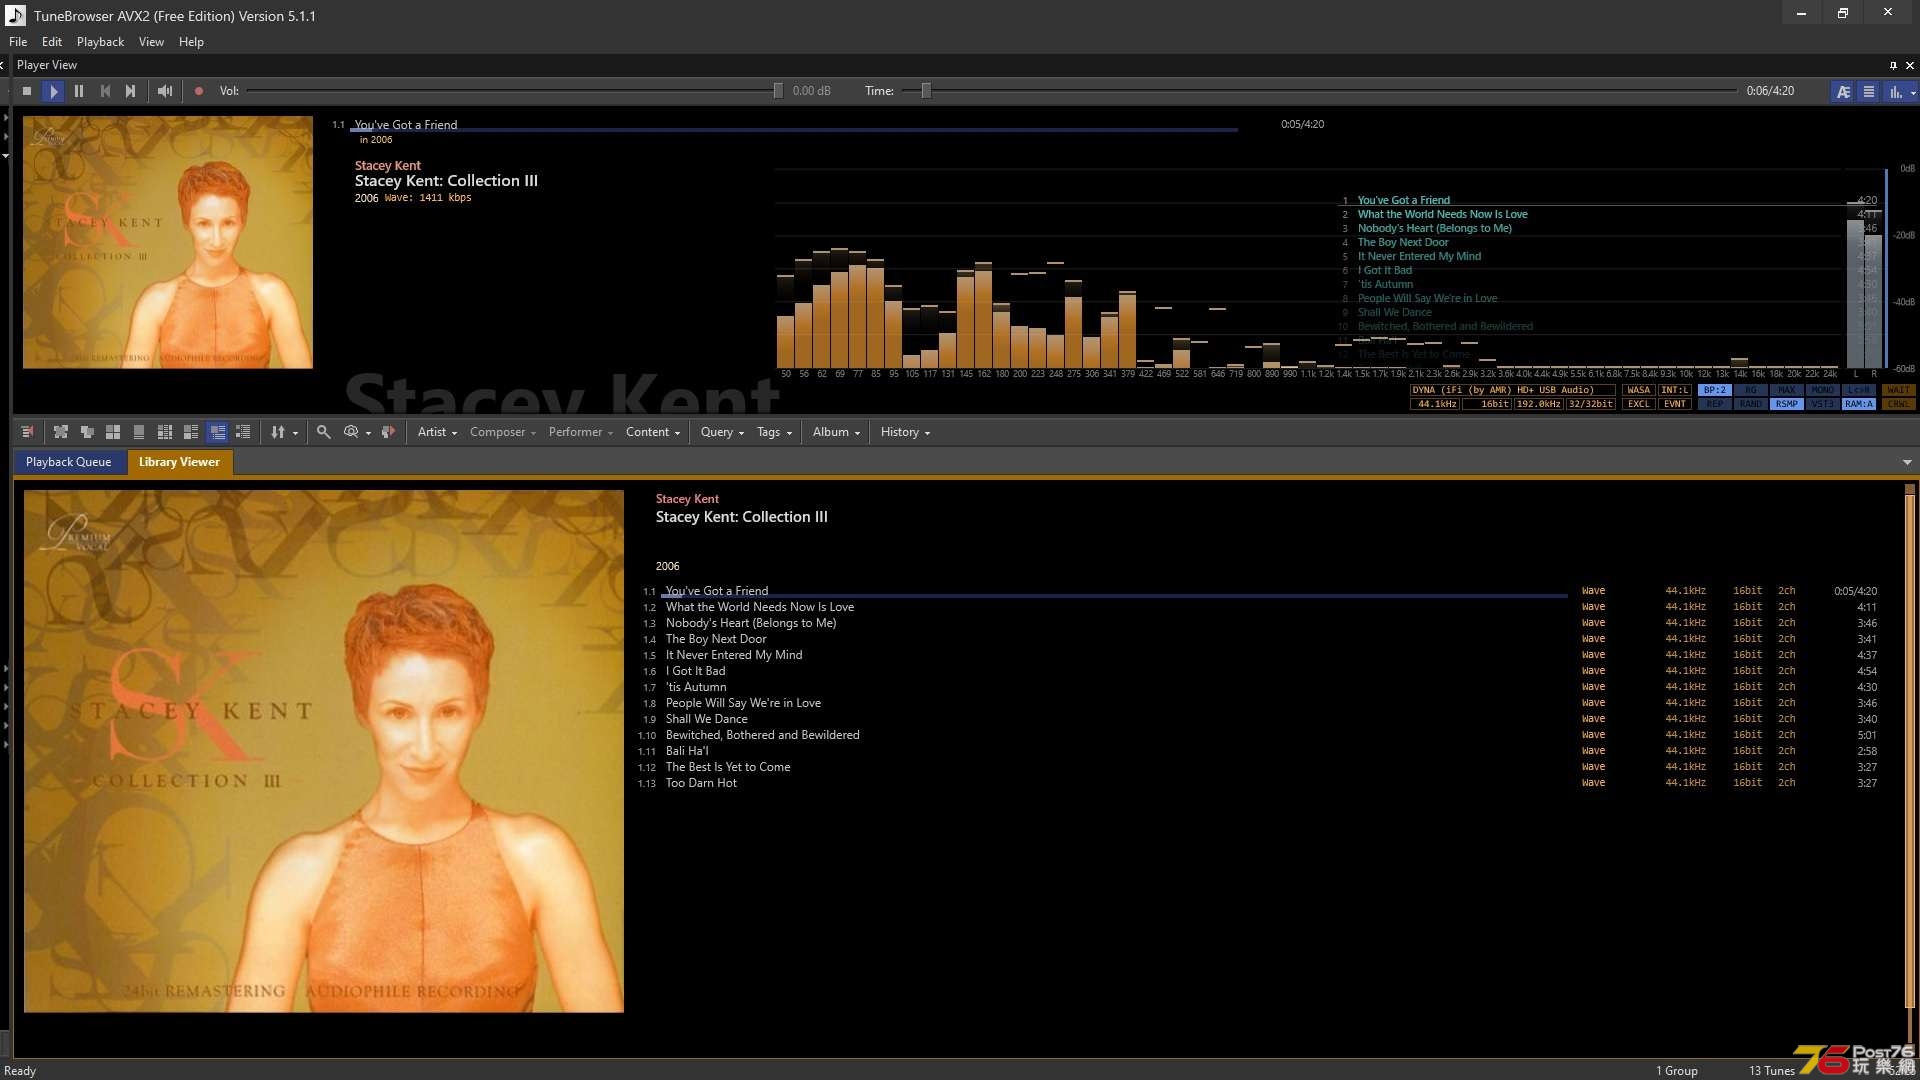Switch to the Playback Queue tab

click(68, 462)
